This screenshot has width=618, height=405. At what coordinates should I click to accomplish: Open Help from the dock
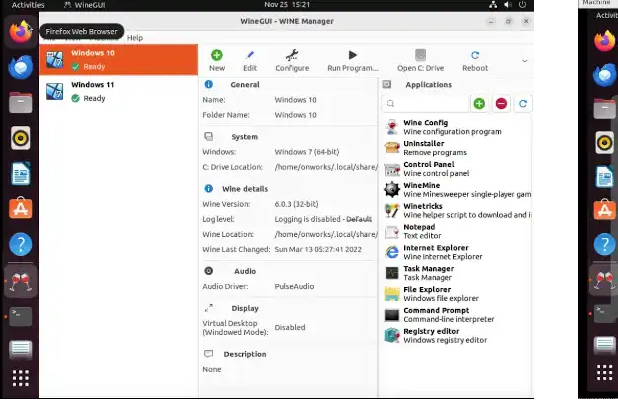coord(20,244)
